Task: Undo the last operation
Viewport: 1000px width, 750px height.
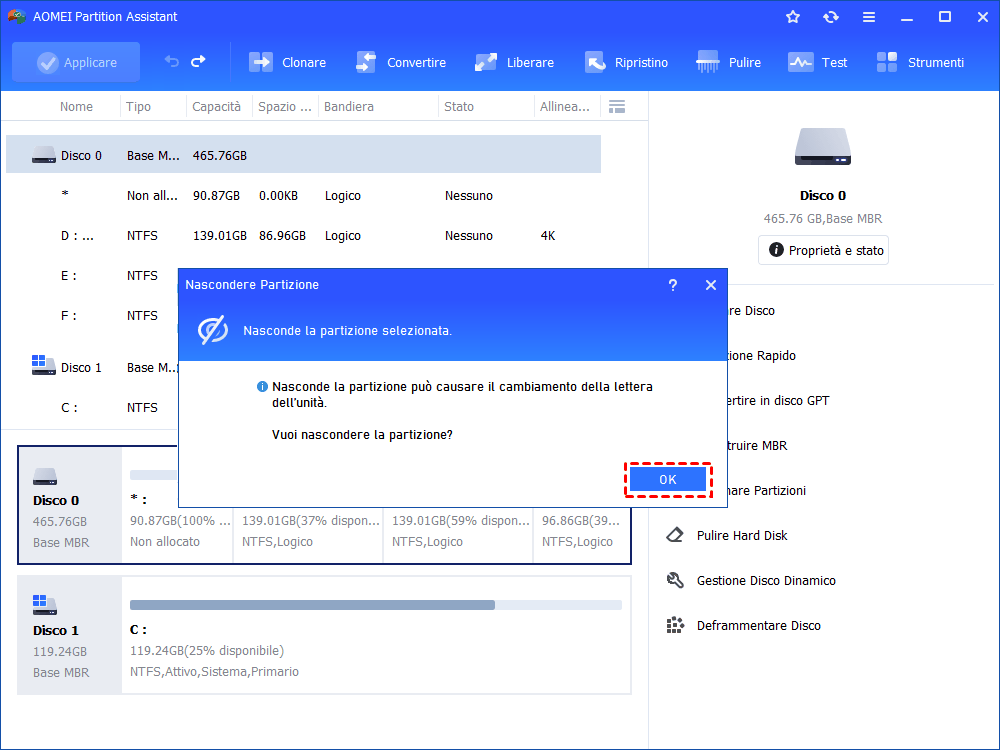Action: (x=172, y=61)
